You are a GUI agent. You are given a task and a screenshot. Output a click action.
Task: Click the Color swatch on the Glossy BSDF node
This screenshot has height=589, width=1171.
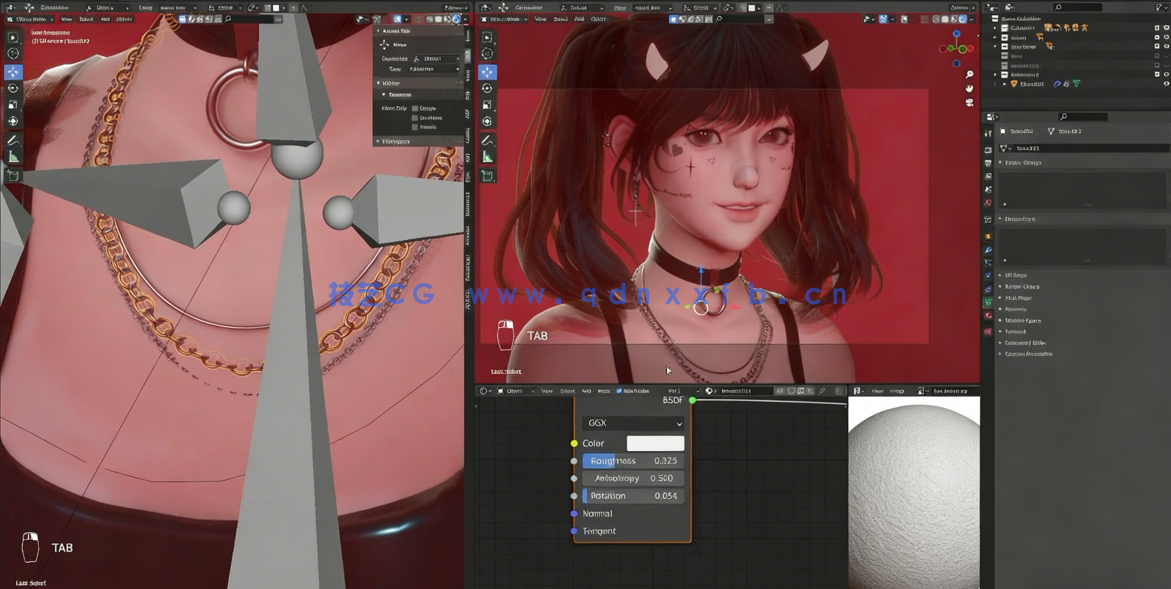655,443
